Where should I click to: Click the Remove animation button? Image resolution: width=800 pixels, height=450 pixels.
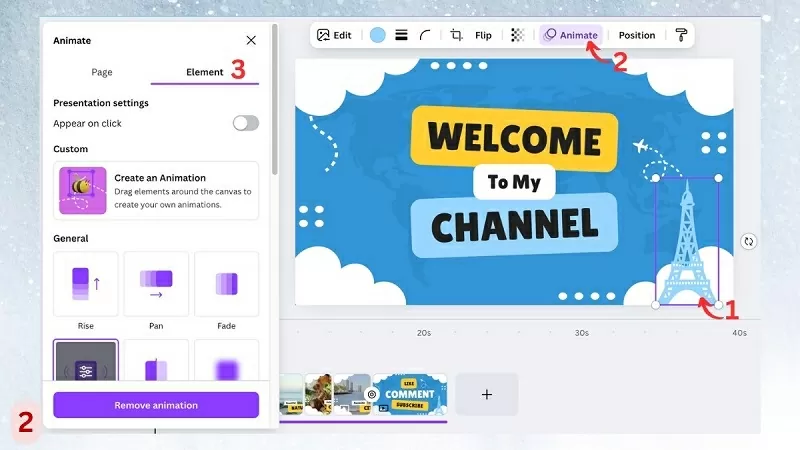[156, 405]
